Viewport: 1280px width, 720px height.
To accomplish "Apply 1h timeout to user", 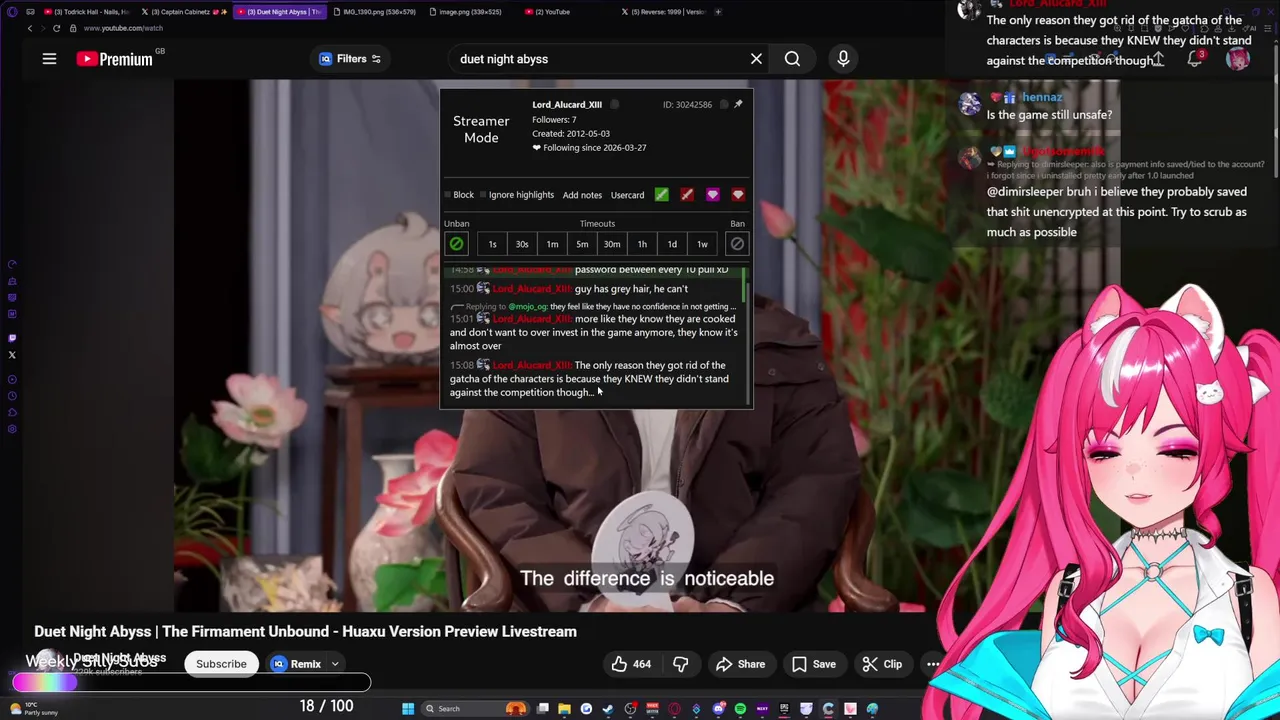I will (x=642, y=244).
